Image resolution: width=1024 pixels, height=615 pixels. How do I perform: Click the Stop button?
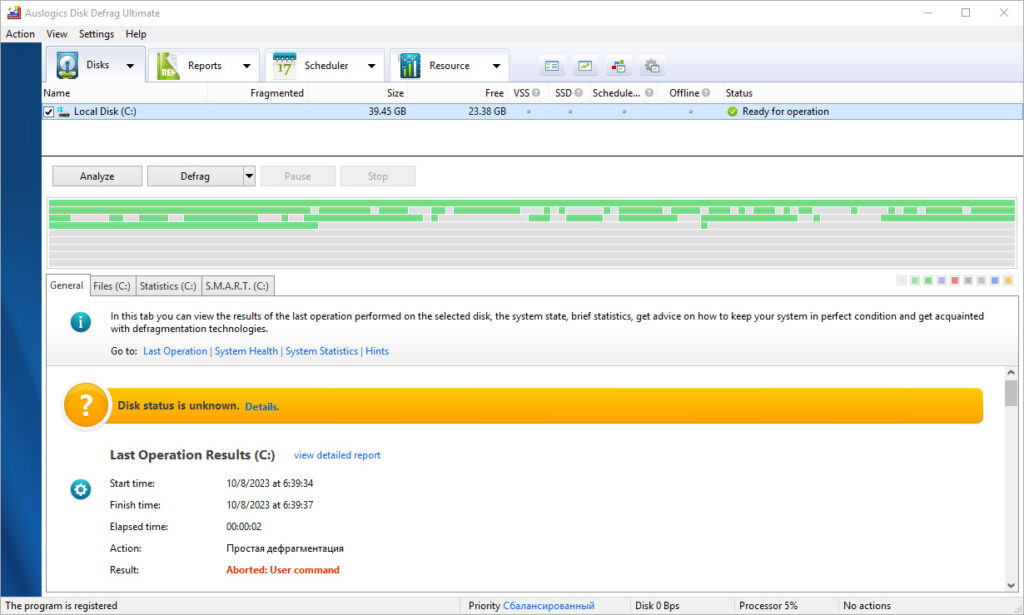pos(377,176)
